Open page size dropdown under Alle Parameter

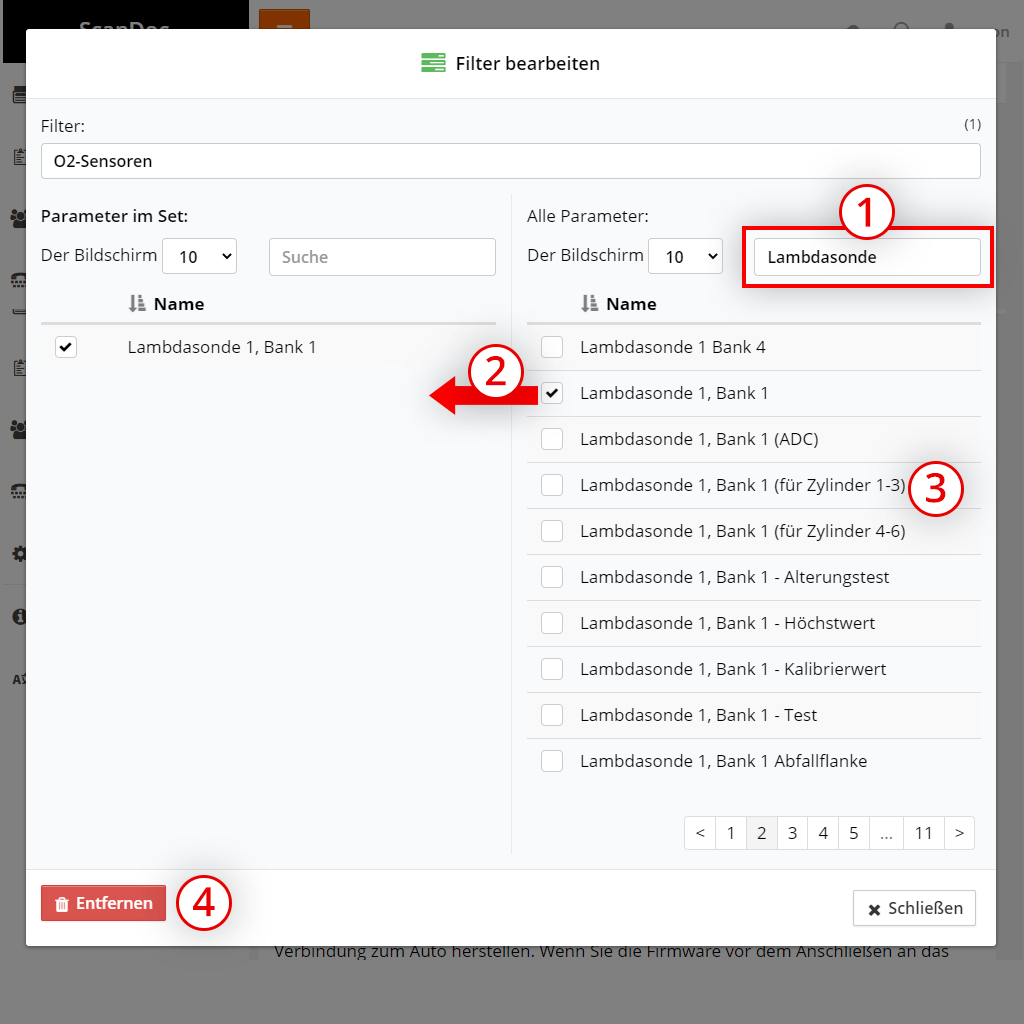coord(685,256)
